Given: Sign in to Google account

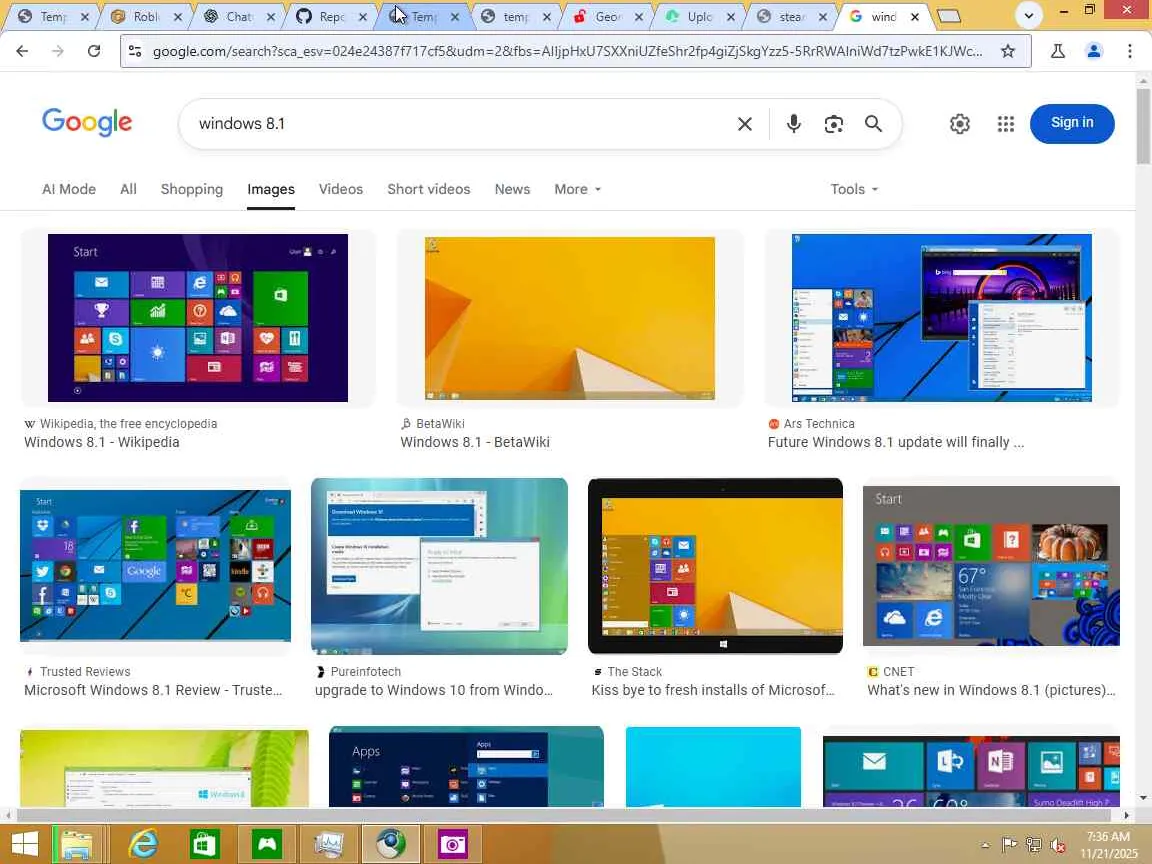Looking at the screenshot, I should (1072, 123).
